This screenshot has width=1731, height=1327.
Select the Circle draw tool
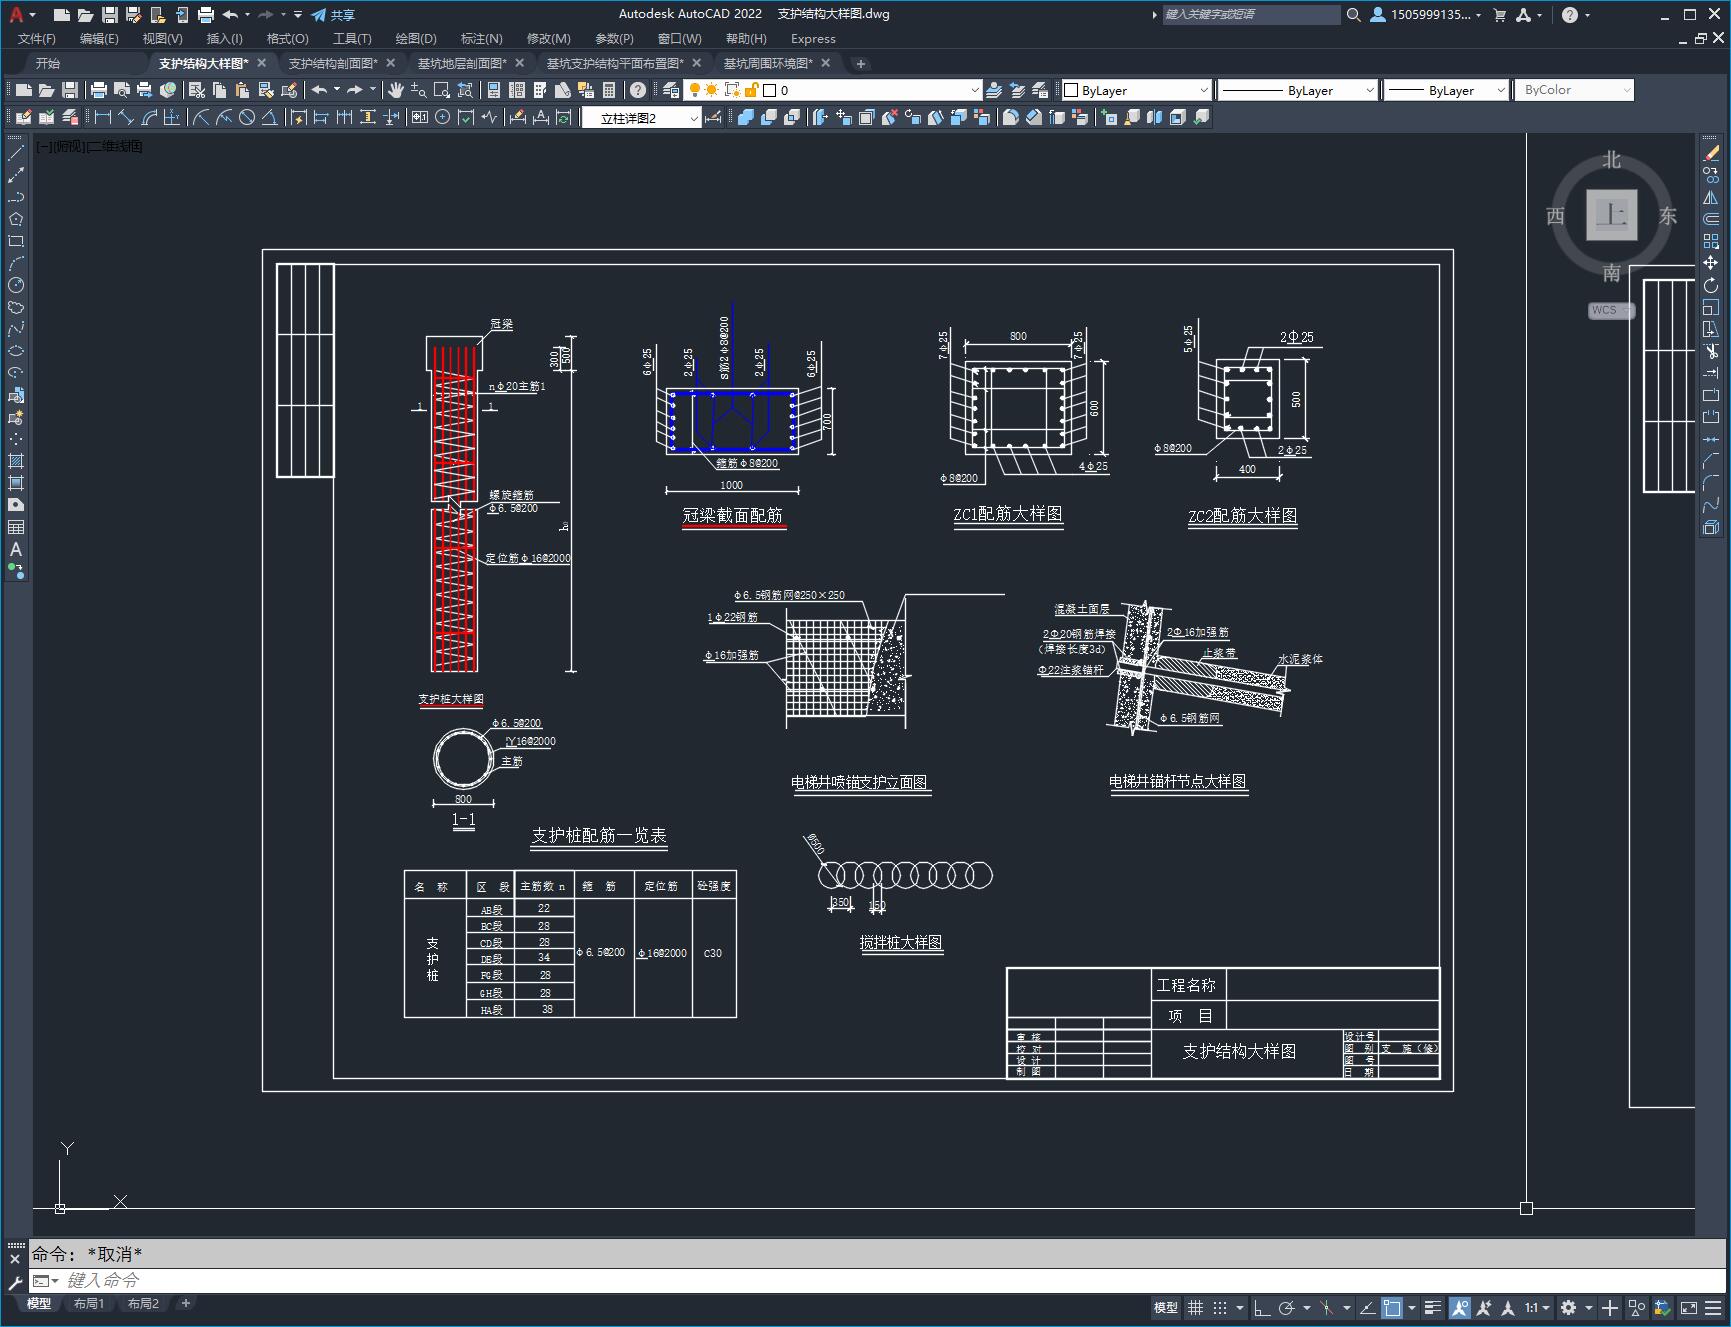[x=16, y=285]
